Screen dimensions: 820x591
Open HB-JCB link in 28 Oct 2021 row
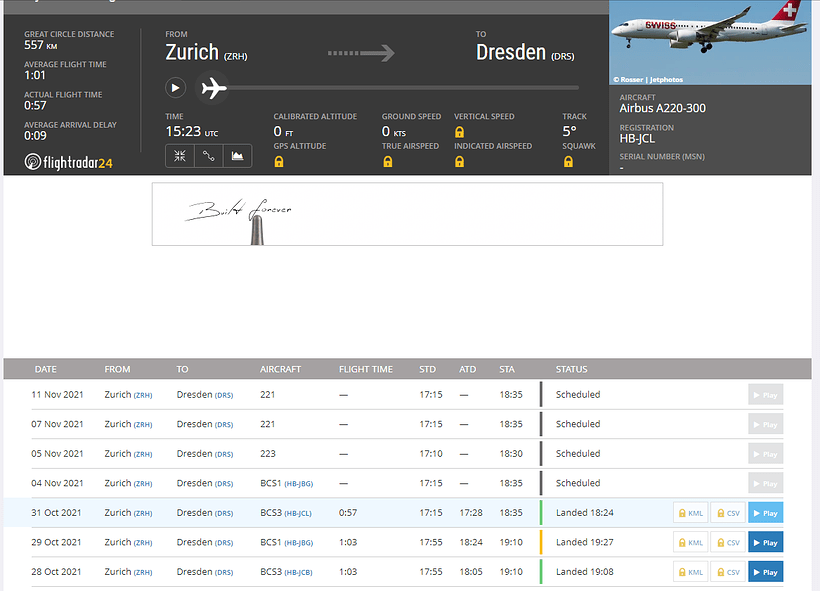pos(298,573)
